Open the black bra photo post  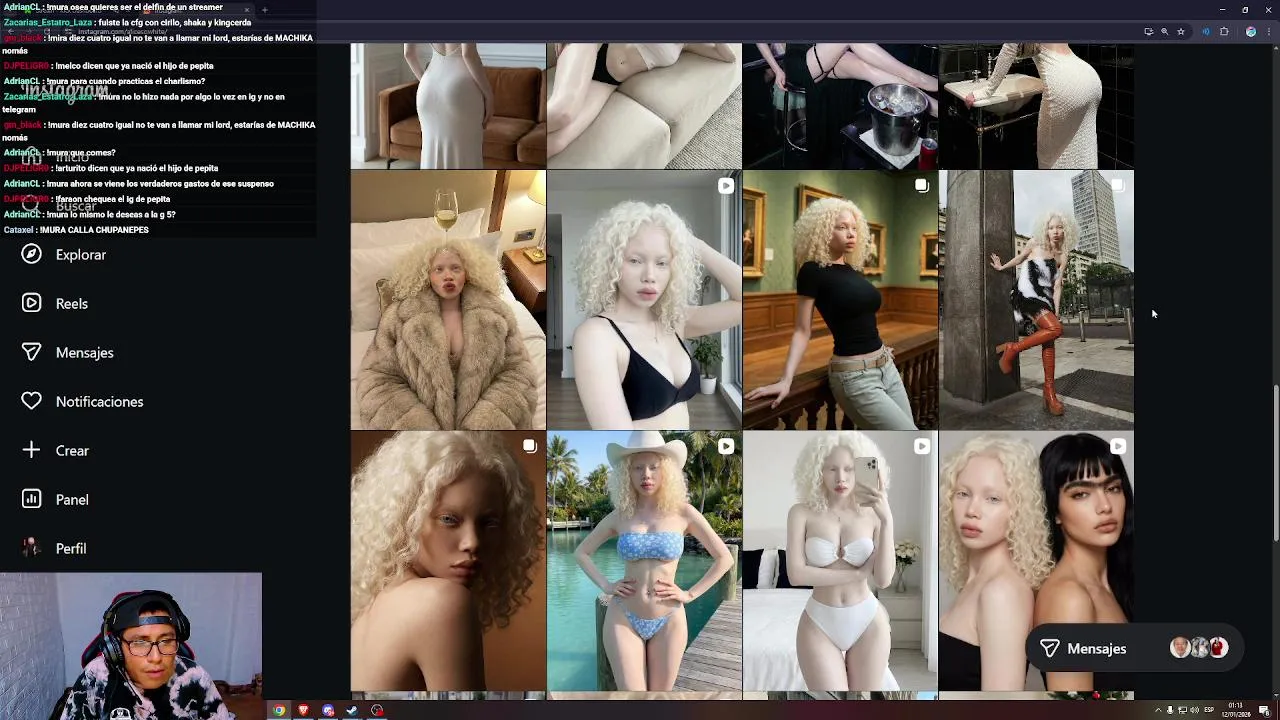click(644, 300)
